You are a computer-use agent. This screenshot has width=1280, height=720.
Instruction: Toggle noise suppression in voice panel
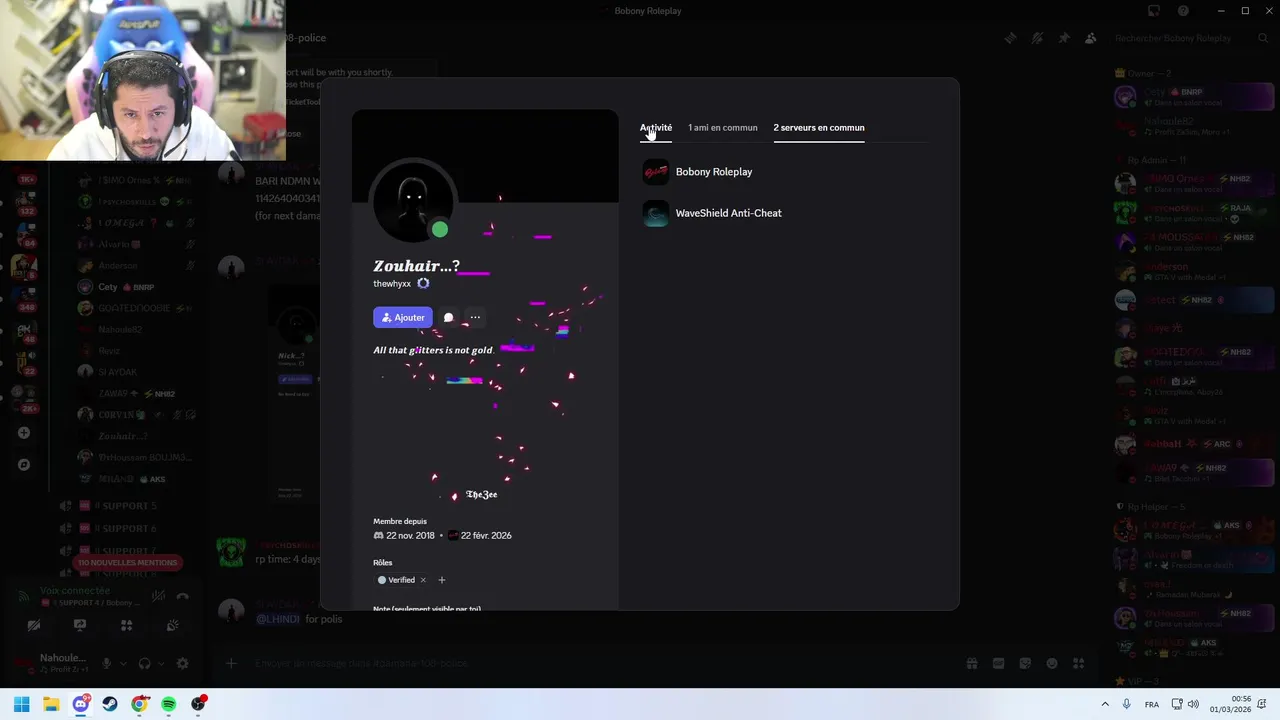click(x=158, y=596)
